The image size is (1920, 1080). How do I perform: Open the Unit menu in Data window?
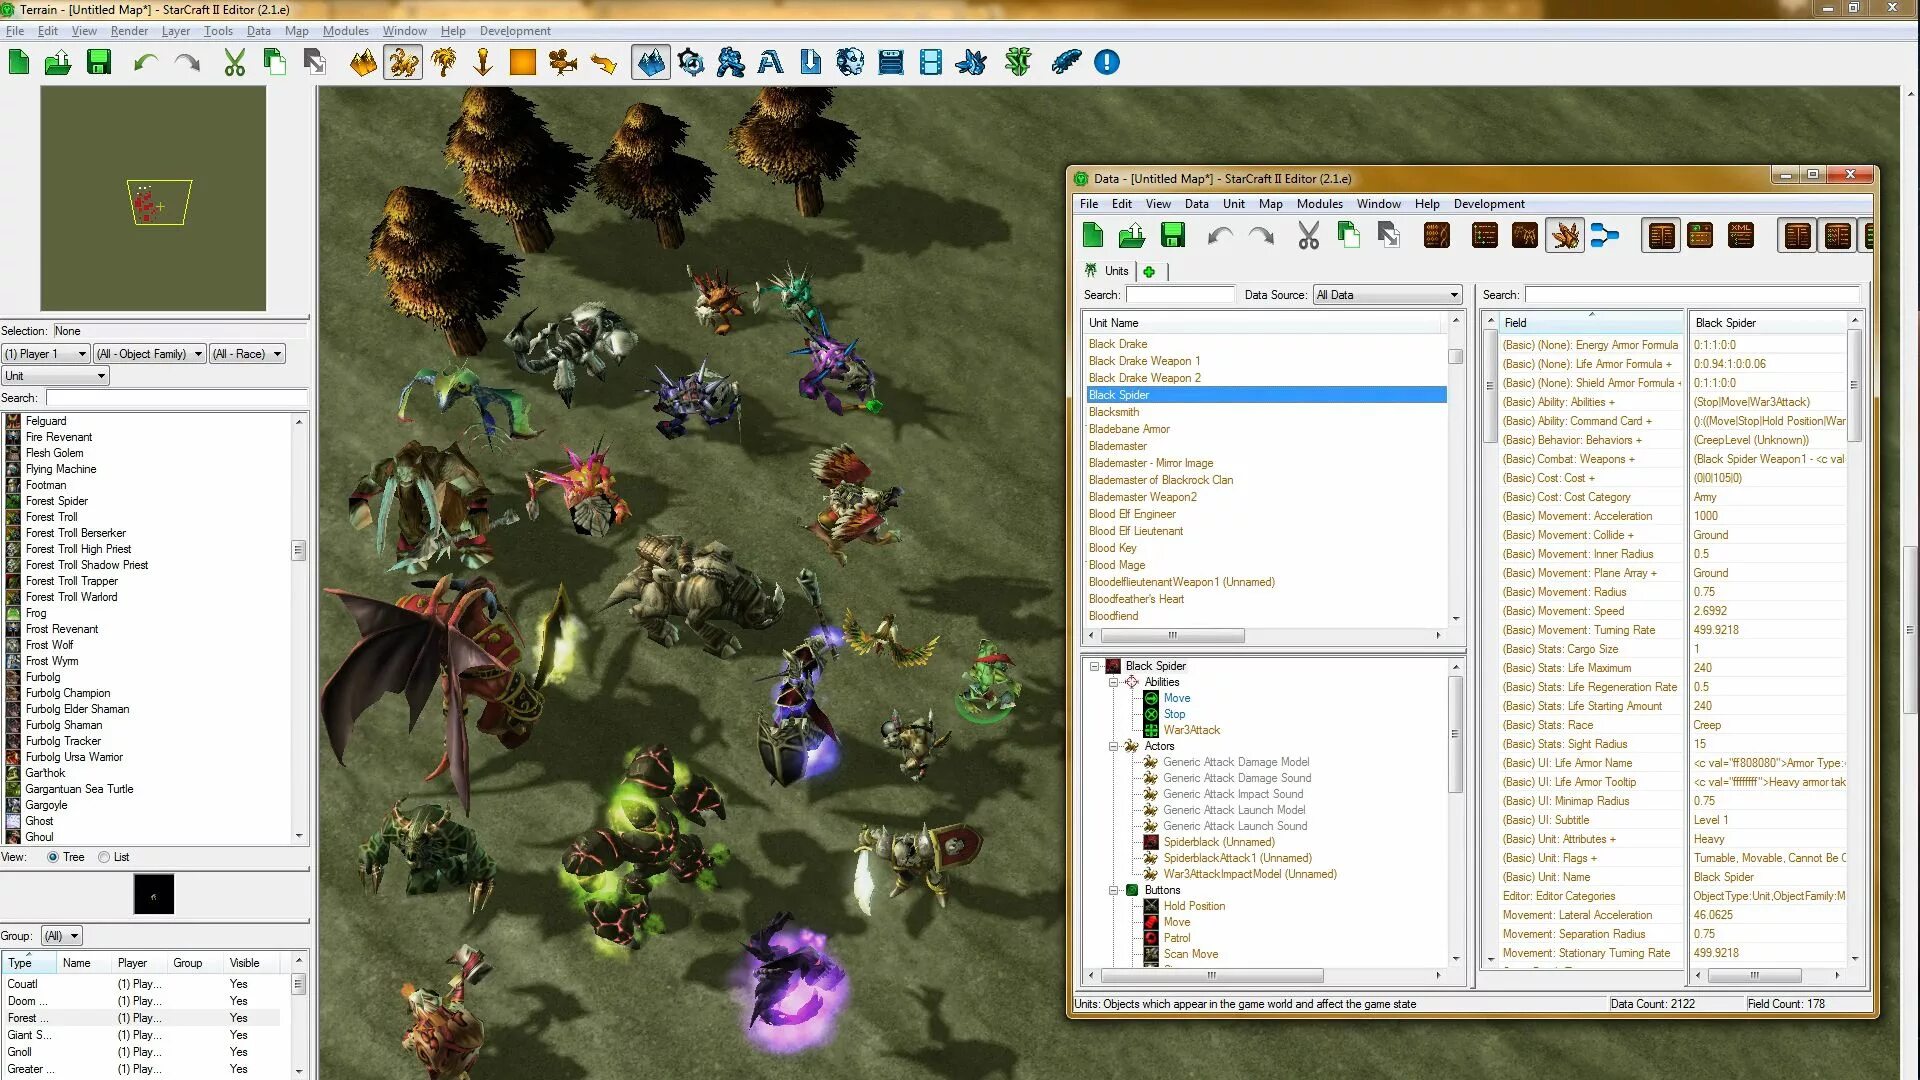pyautogui.click(x=1234, y=204)
